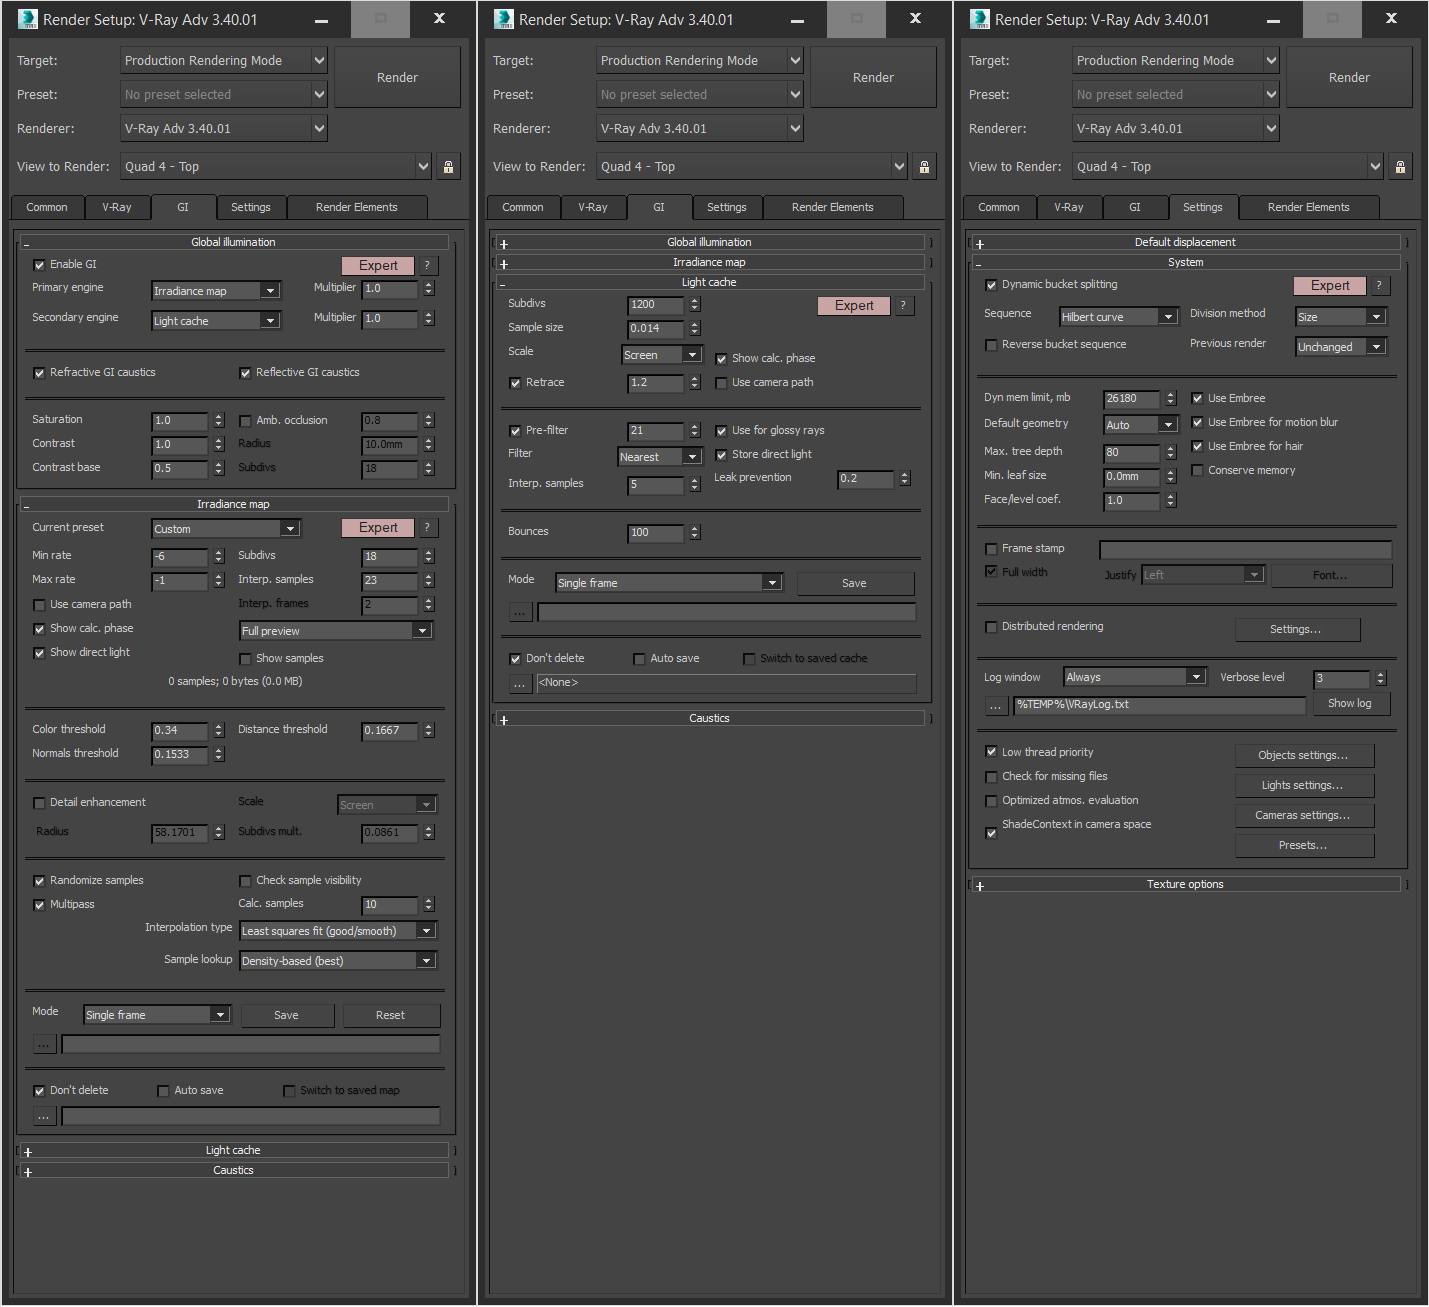Screen dimensions: 1429x1307
Task: Click the Light cache Bounces value field
Action: 655,532
